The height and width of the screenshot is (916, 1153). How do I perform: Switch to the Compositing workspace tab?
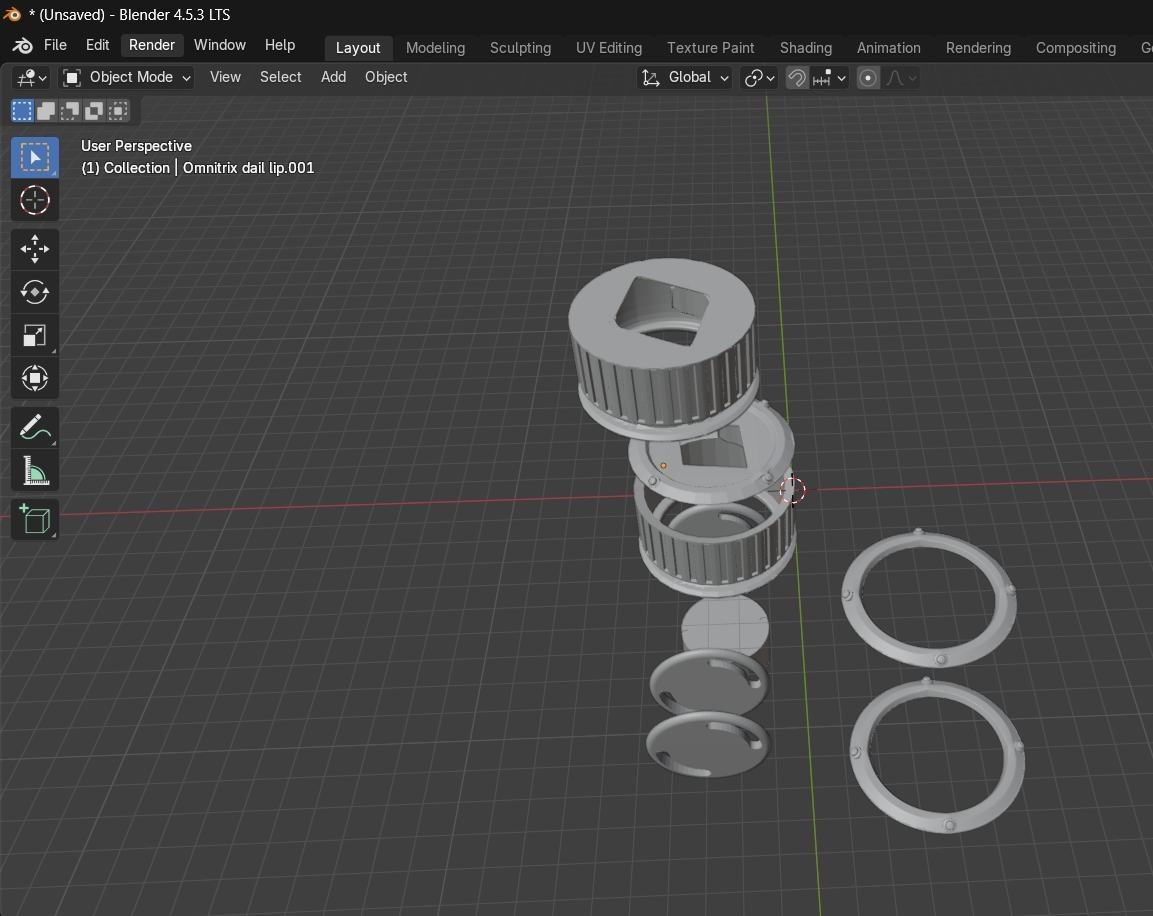1075,48
